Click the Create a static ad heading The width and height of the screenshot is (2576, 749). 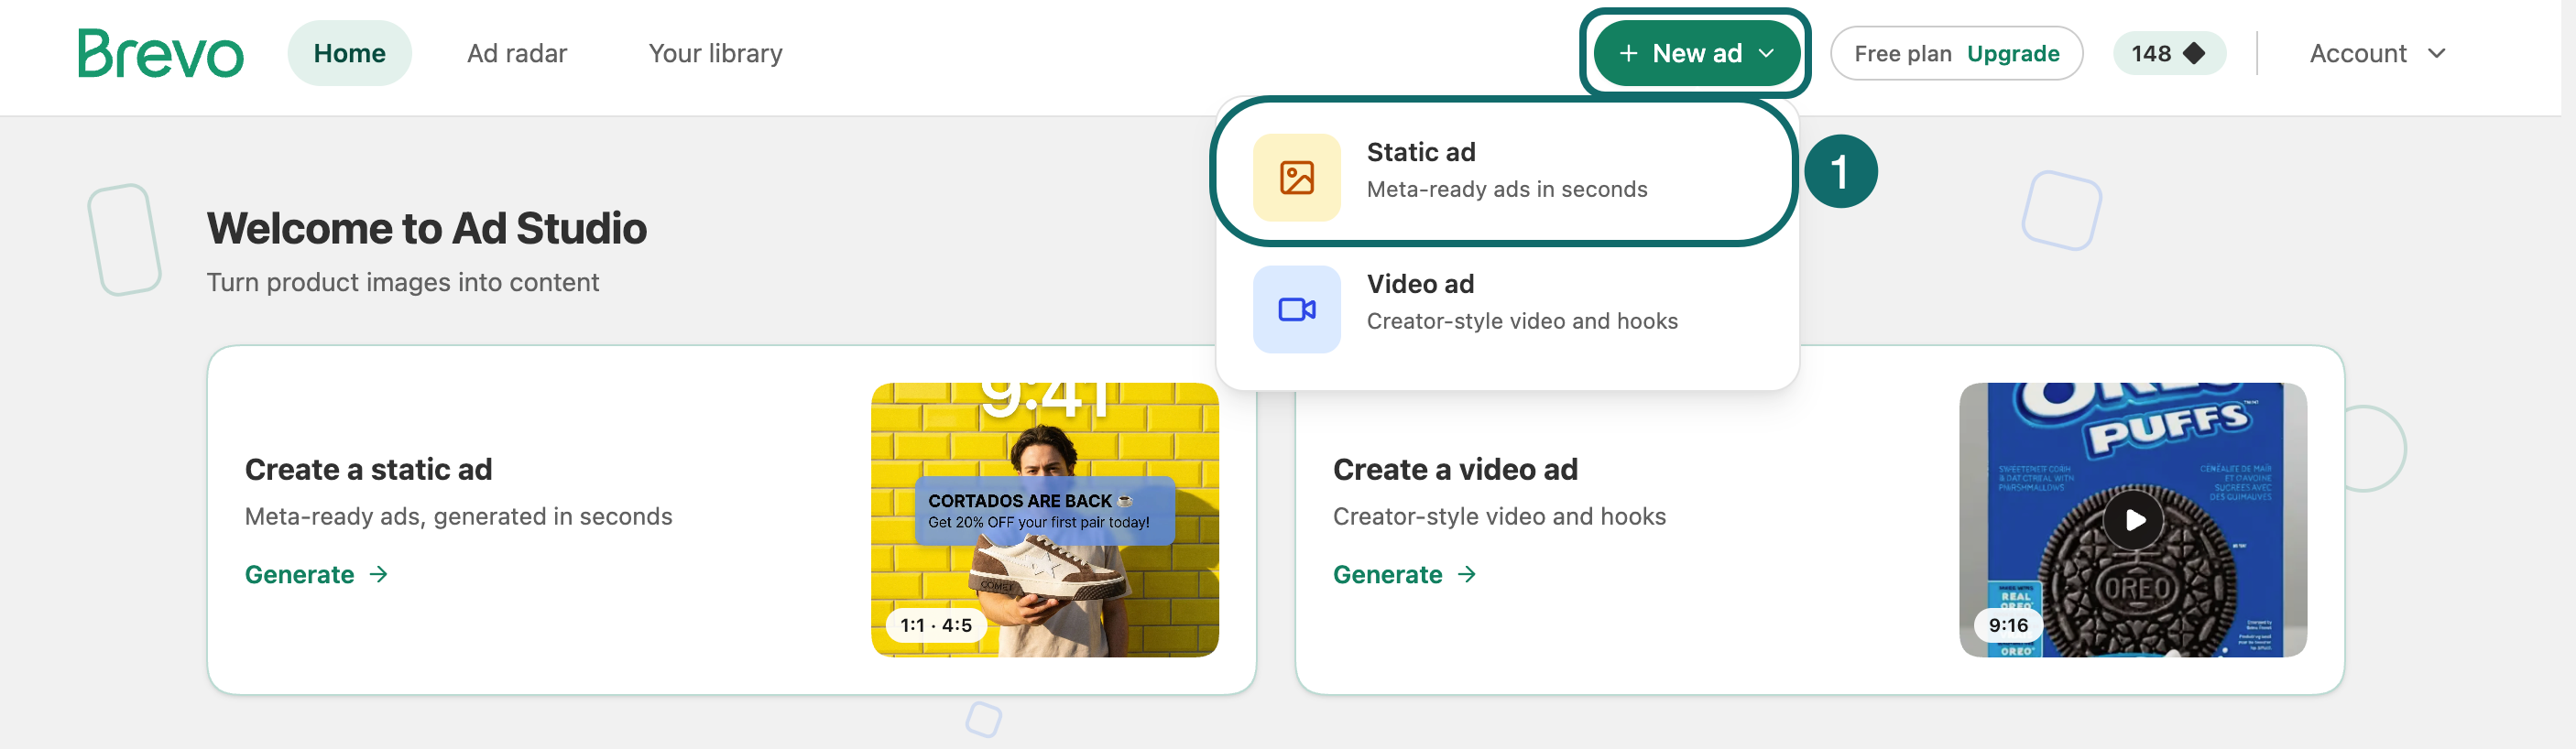point(368,469)
